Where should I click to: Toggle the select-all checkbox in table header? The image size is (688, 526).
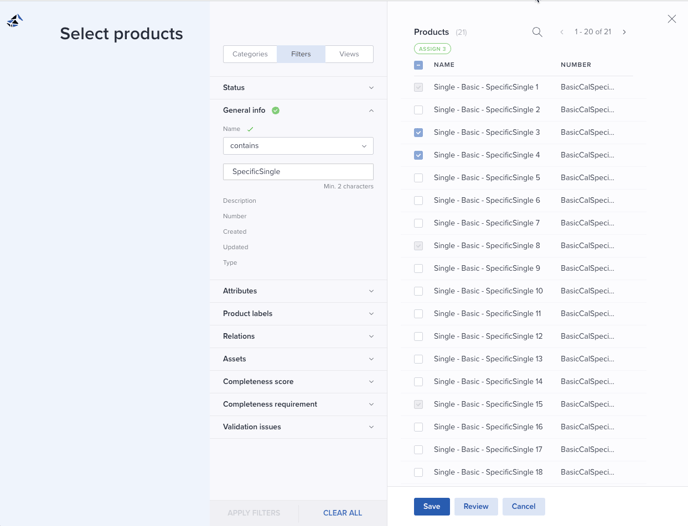pos(418,65)
